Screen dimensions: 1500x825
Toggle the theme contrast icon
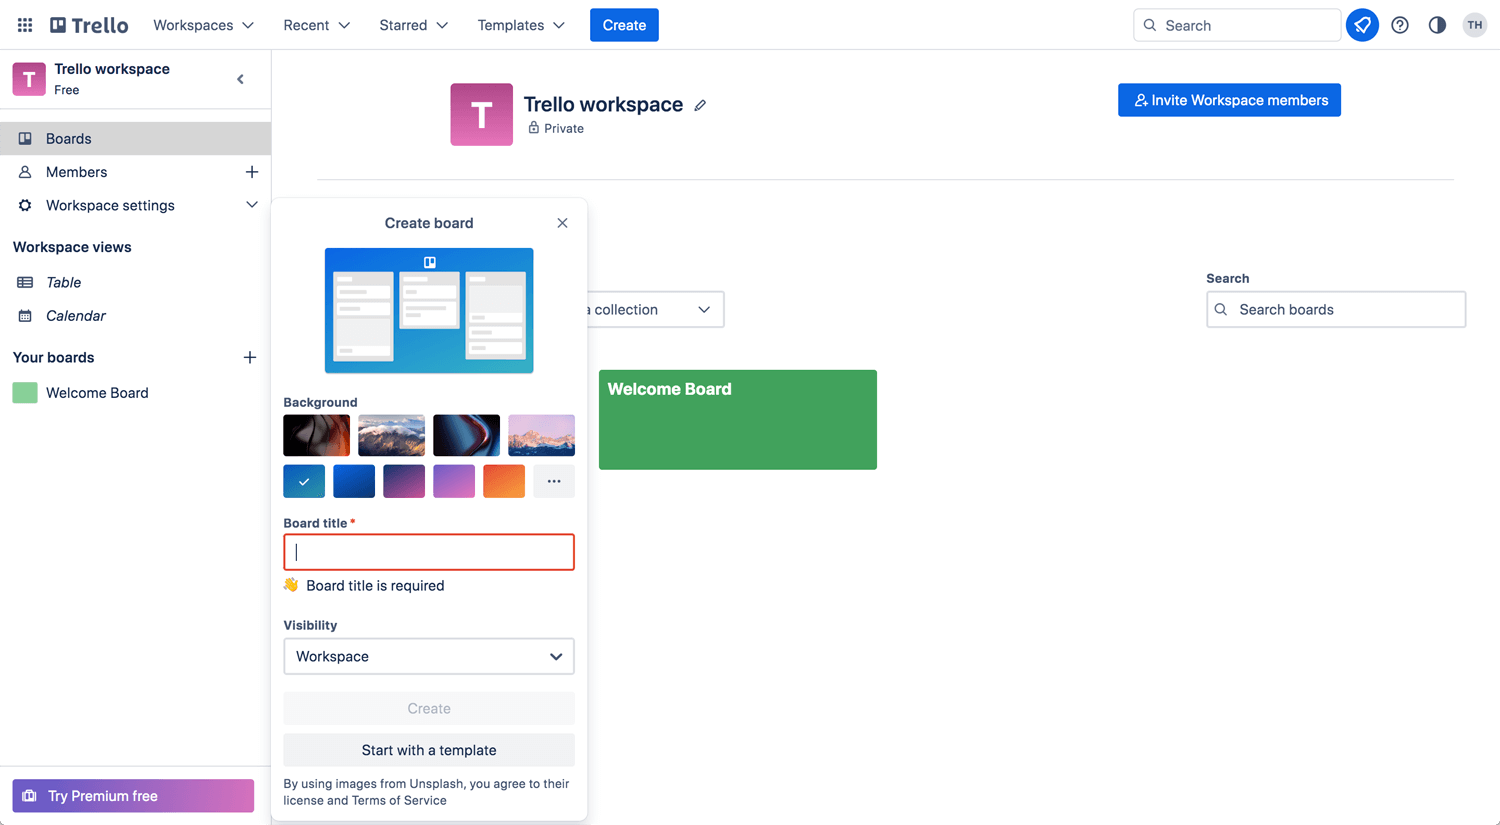click(1437, 25)
